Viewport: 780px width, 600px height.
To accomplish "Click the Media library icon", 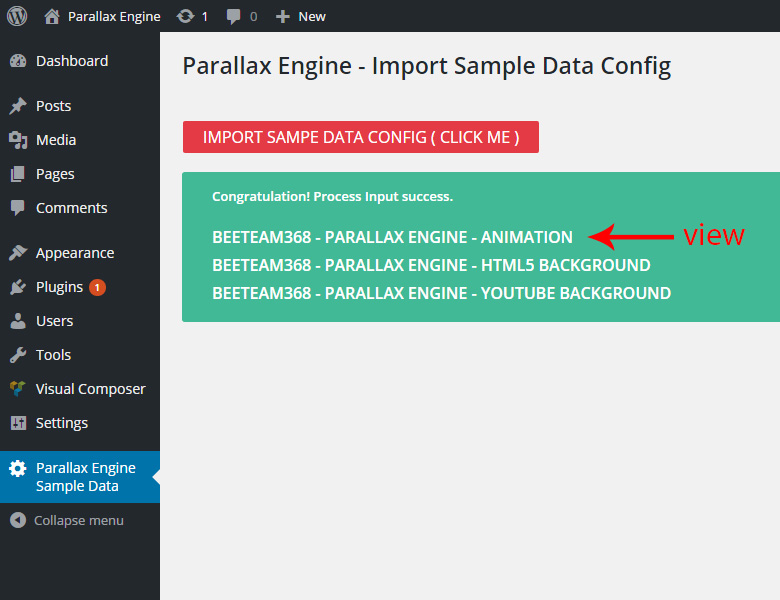I will click(x=18, y=140).
